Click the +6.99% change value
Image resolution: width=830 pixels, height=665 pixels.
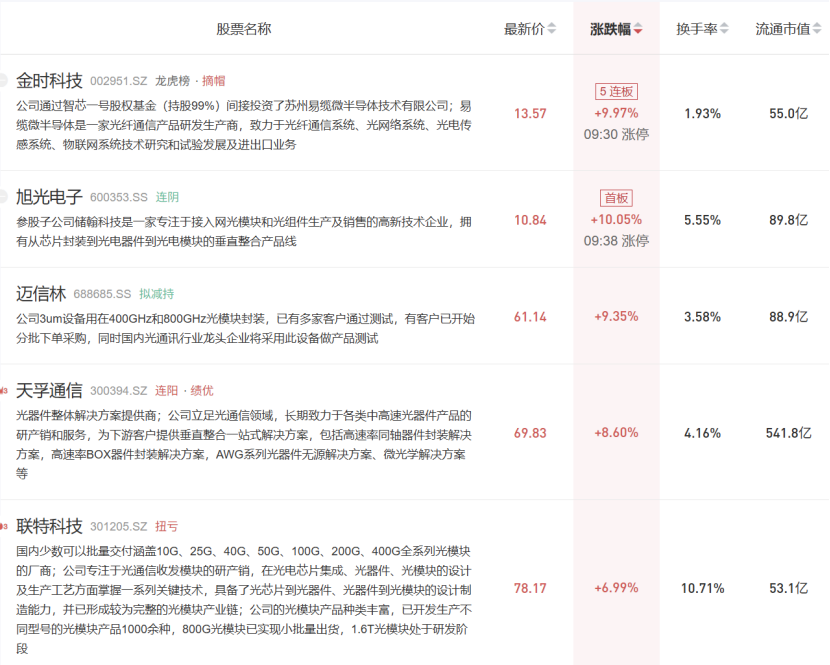pyautogui.click(x=616, y=588)
